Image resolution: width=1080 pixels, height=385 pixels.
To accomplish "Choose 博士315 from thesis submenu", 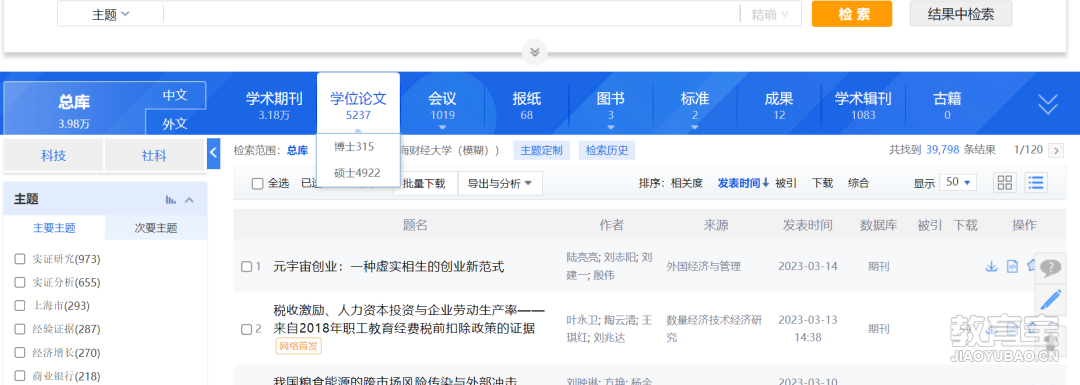I will [354, 147].
